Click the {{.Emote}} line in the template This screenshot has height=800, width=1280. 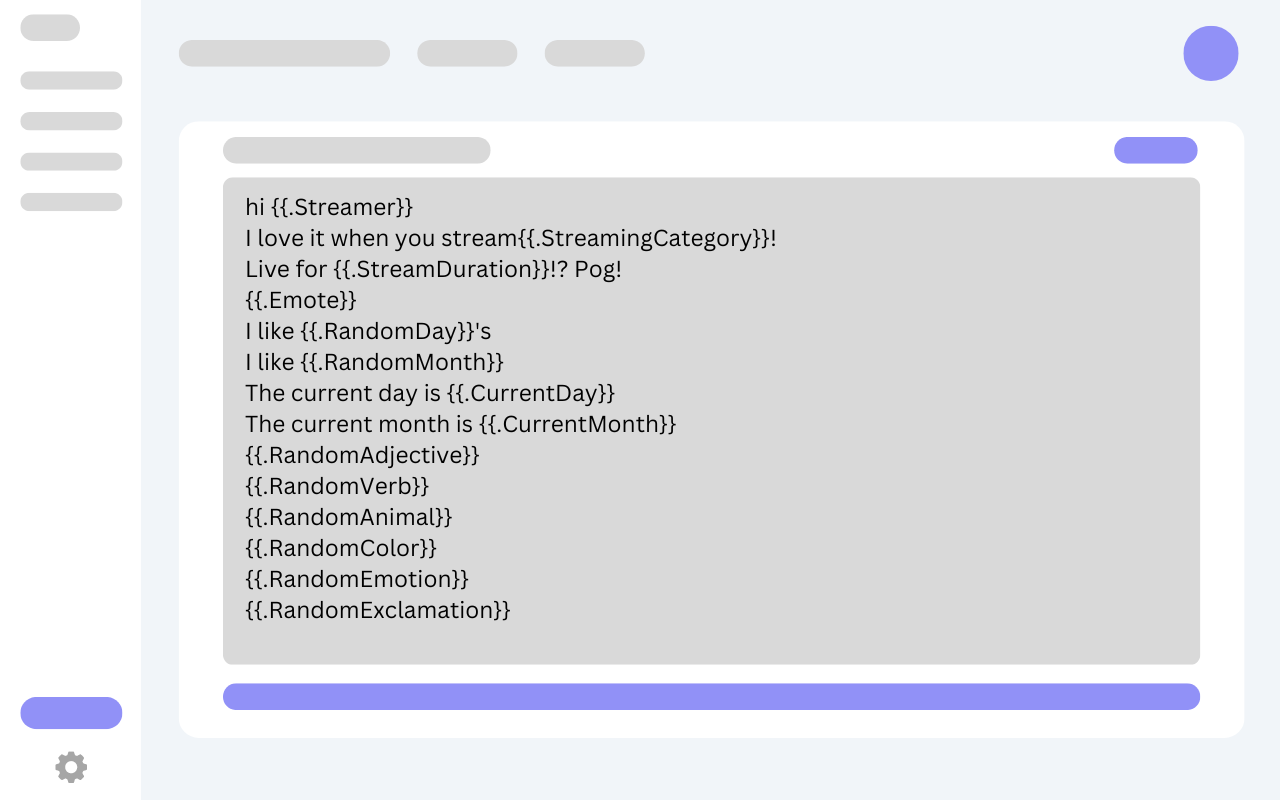(301, 301)
